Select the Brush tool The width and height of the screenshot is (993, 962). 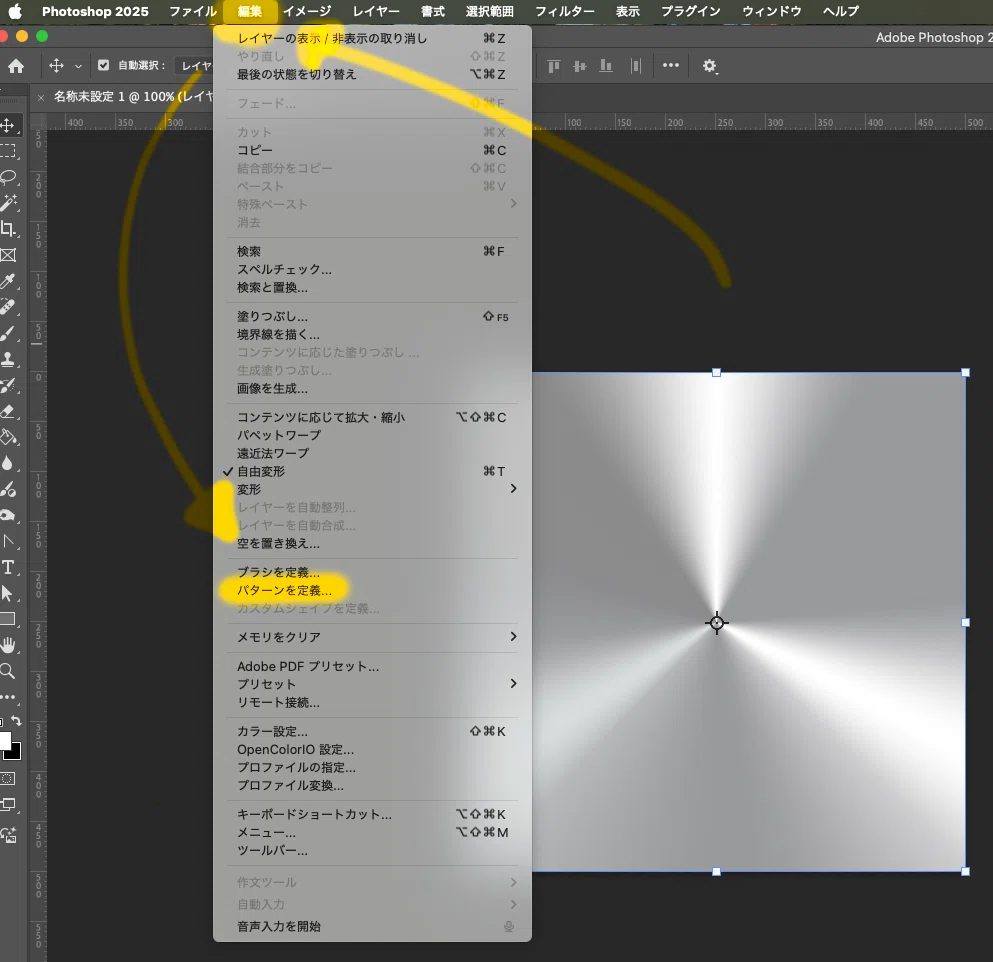[8, 333]
